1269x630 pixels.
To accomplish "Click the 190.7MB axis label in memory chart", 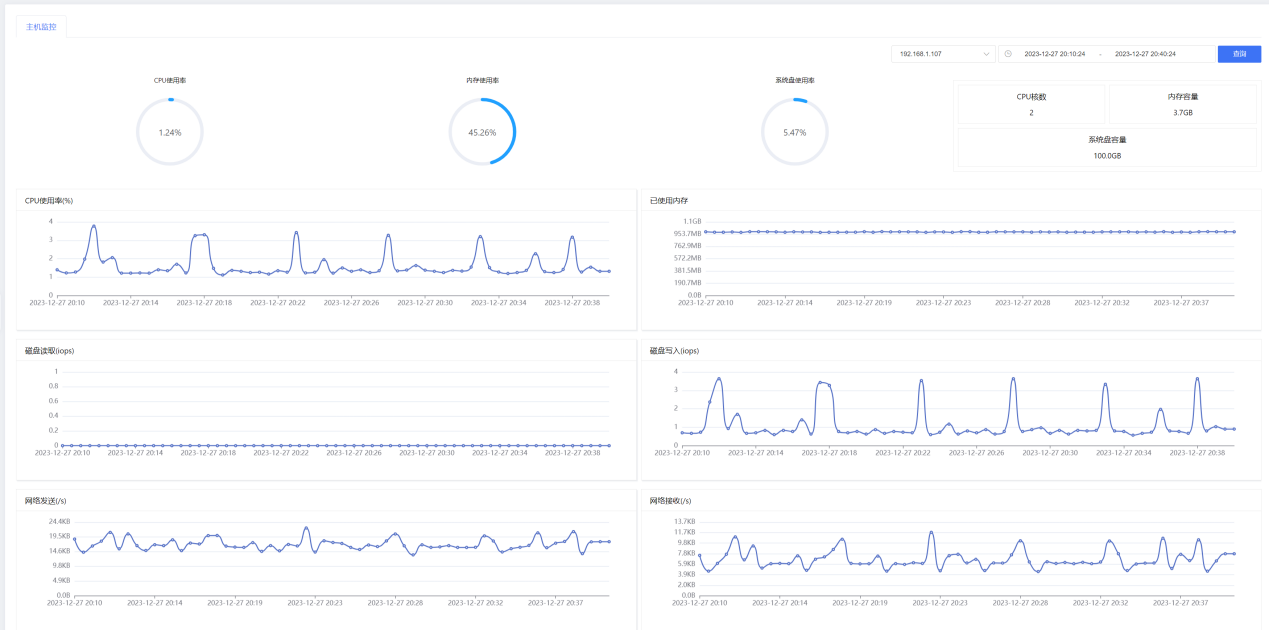I will (x=688, y=283).
